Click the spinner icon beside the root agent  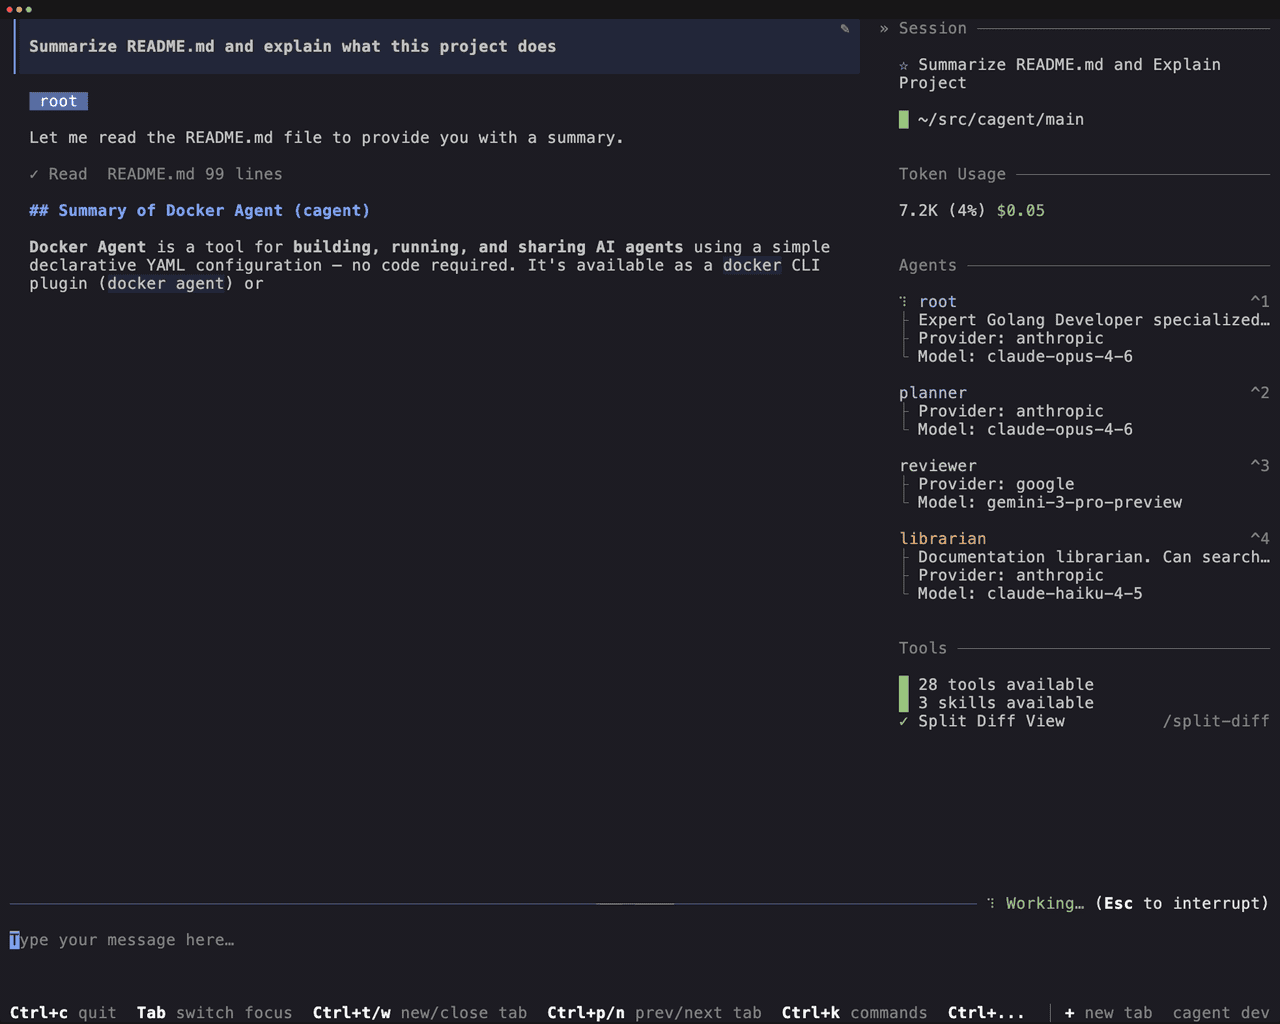pos(903,302)
